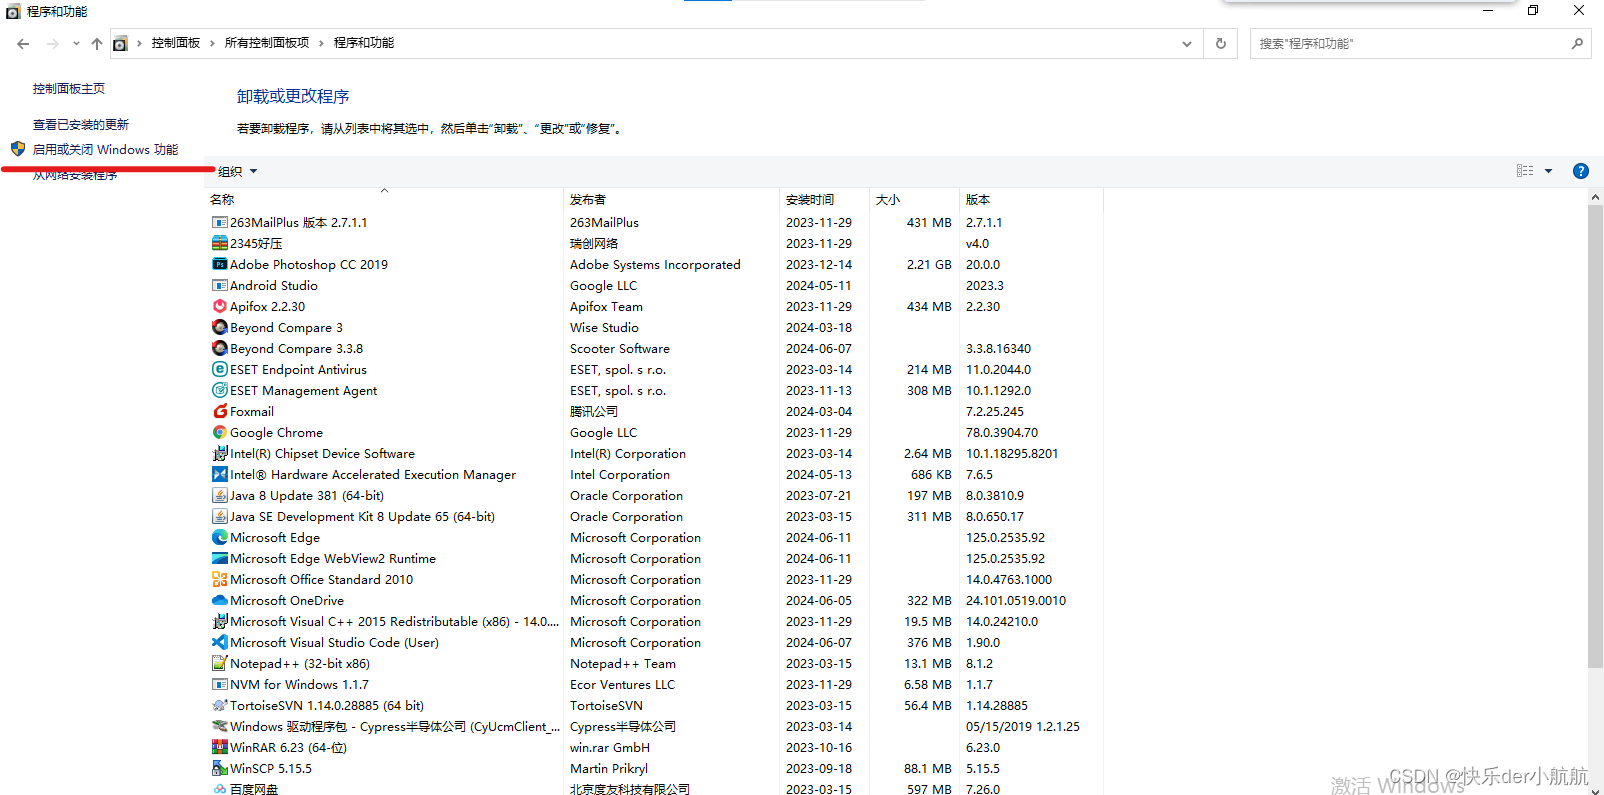Click publisher Martin Prikryl

(x=609, y=768)
